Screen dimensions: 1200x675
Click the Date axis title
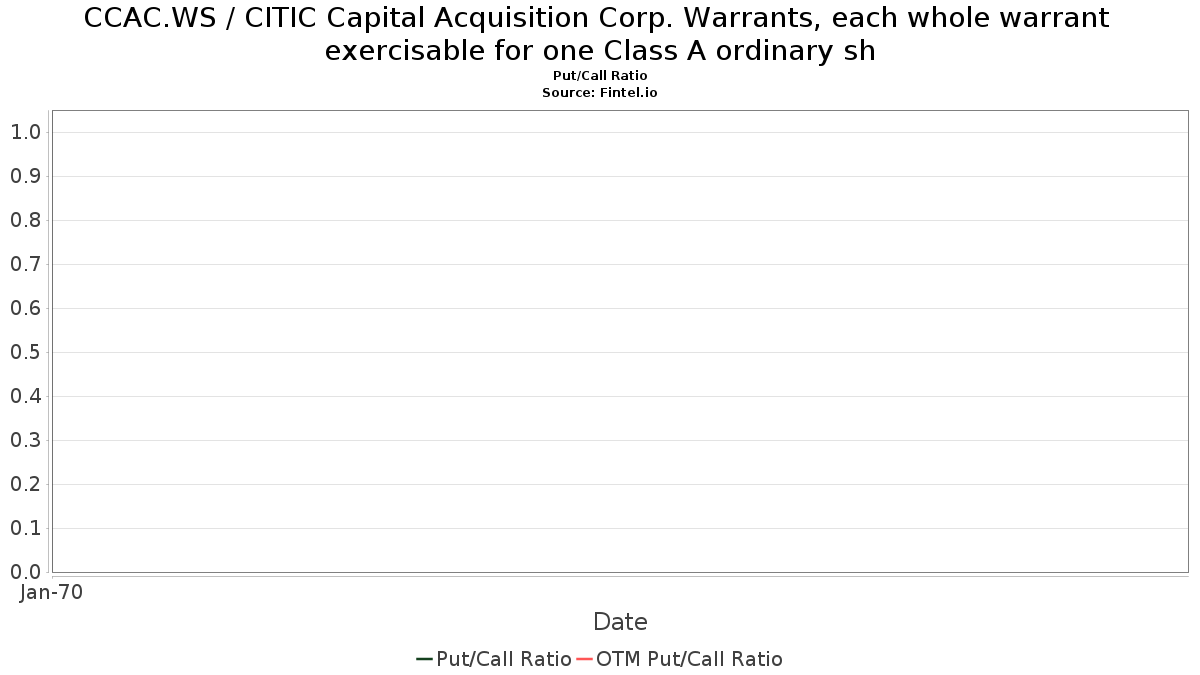coord(620,622)
